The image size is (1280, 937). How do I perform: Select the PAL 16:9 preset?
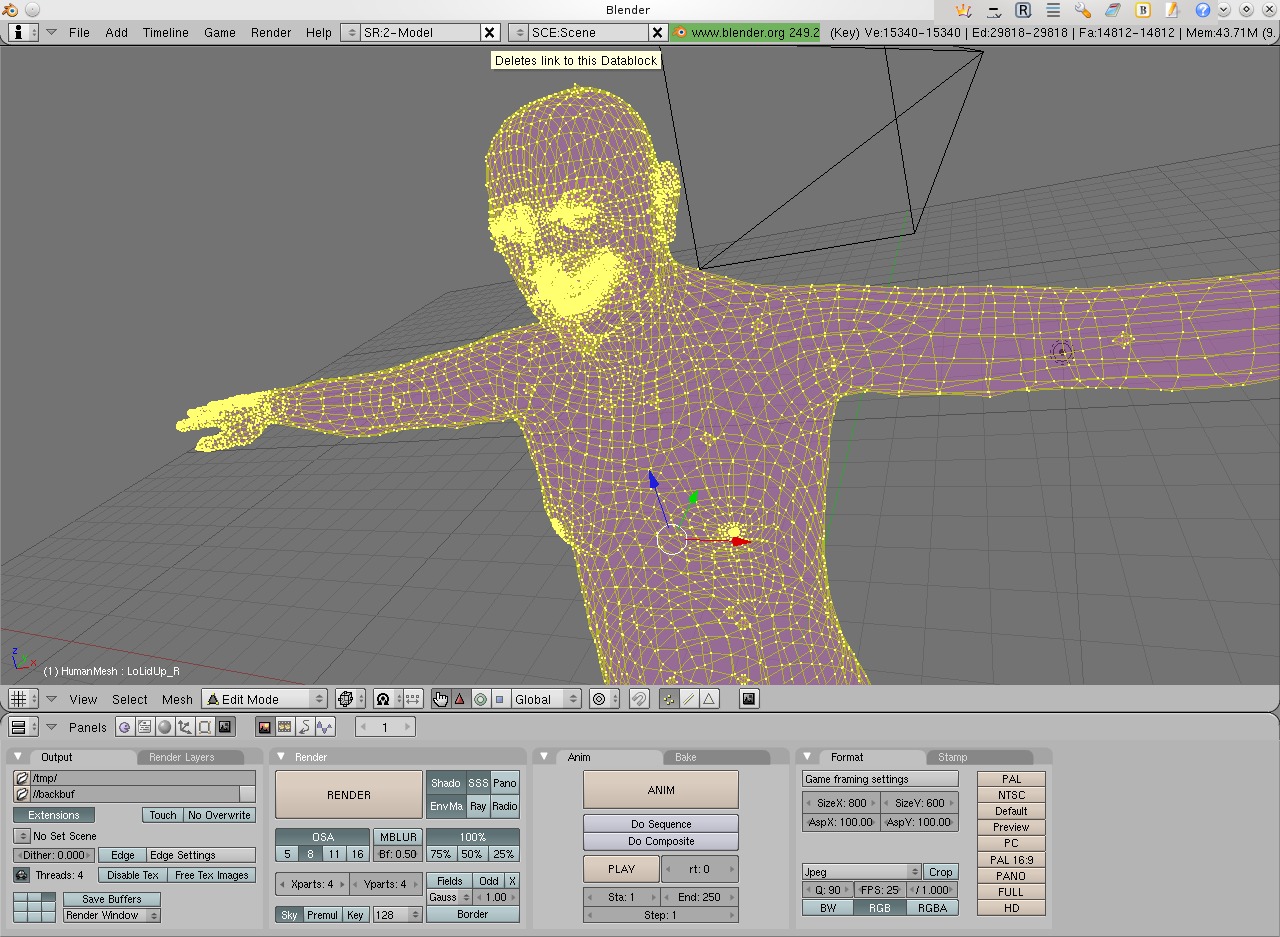tap(1010, 859)
